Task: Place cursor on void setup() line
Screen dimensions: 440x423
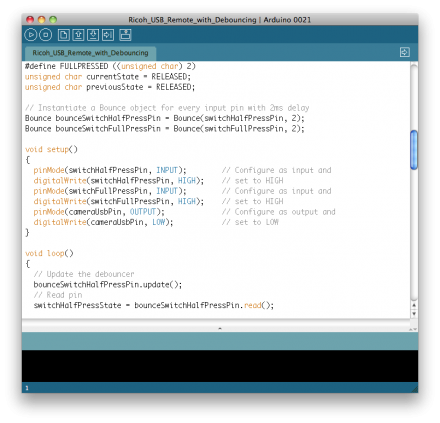Action: click(51, 149)
